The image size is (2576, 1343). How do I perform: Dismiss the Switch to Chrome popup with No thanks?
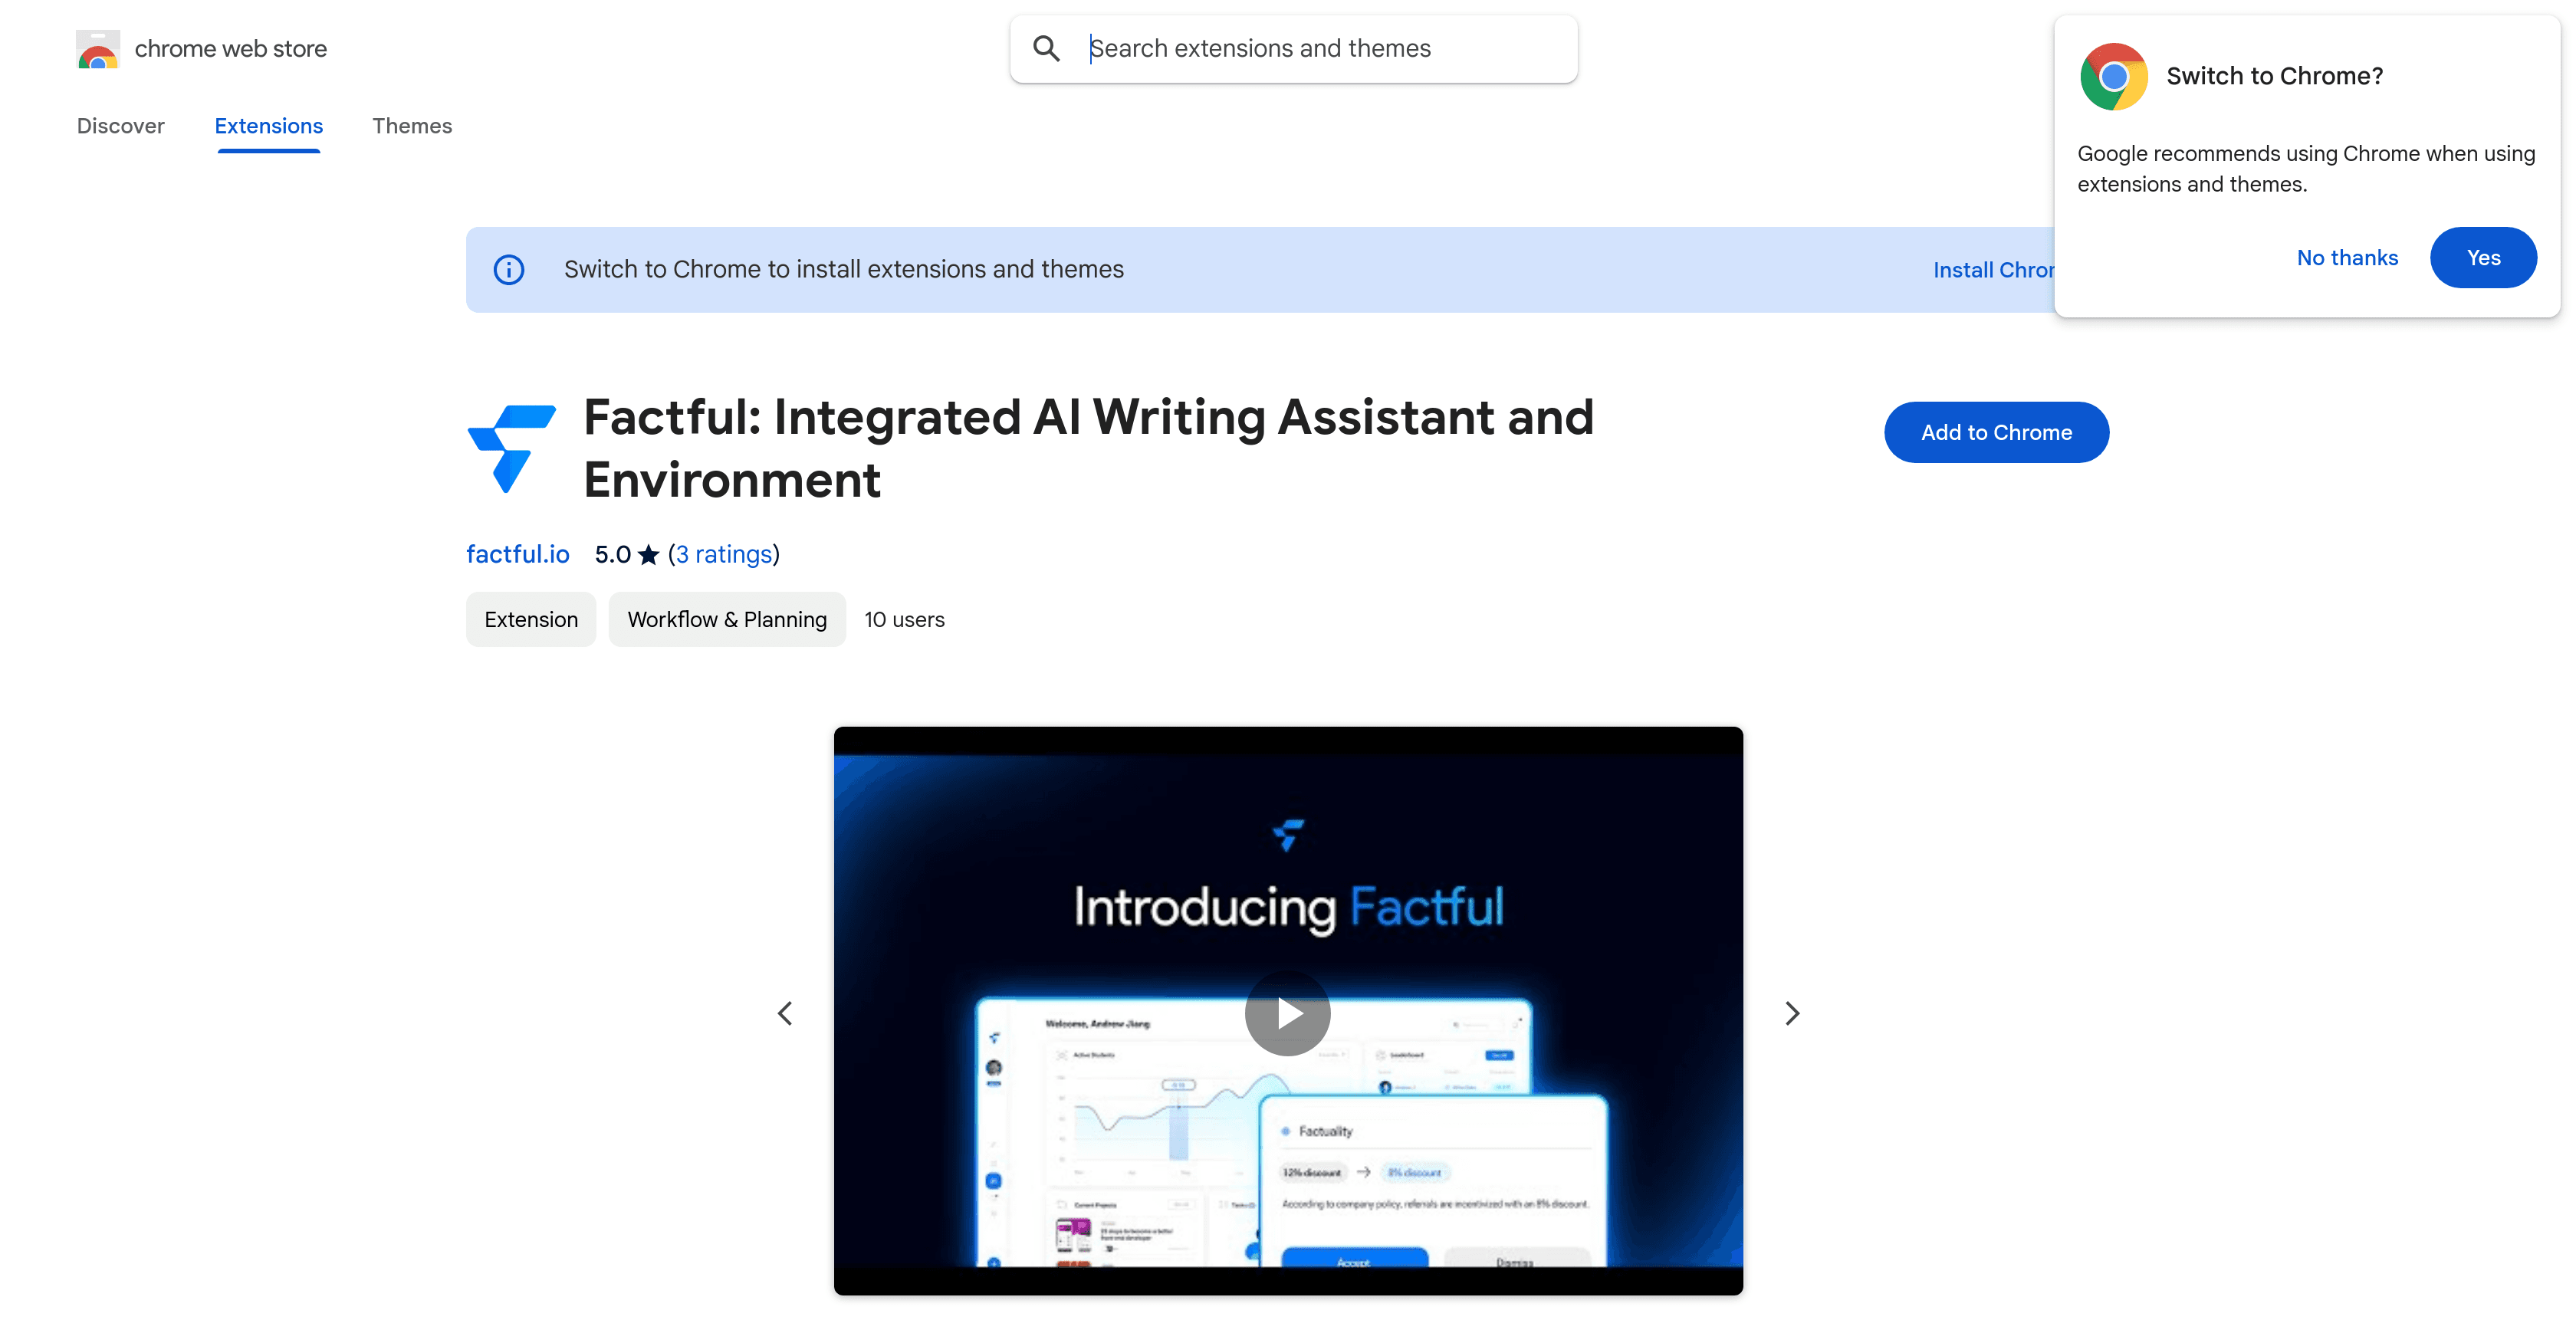click(2347, 257)
